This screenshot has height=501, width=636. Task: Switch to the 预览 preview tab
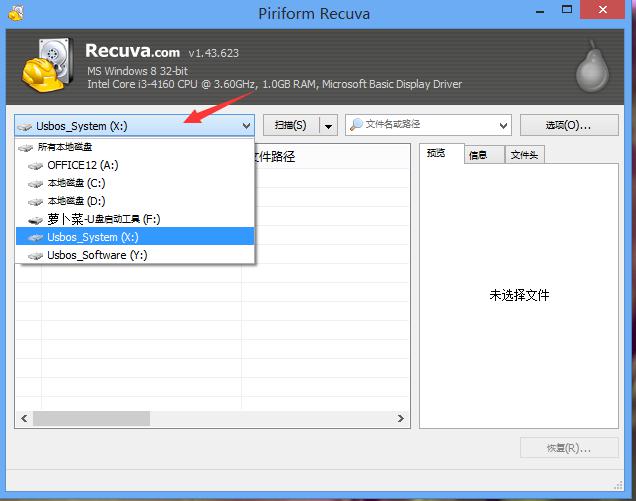pos(441,153)
